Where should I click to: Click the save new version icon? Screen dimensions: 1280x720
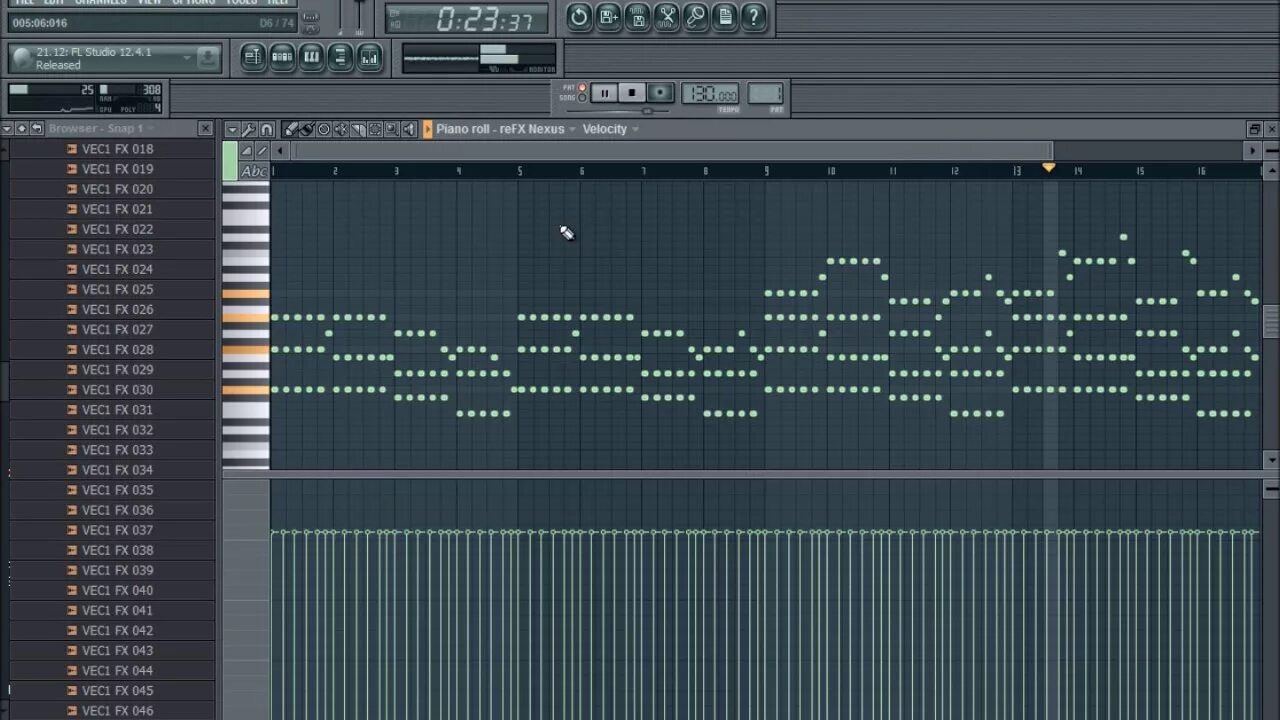point(608,16)
